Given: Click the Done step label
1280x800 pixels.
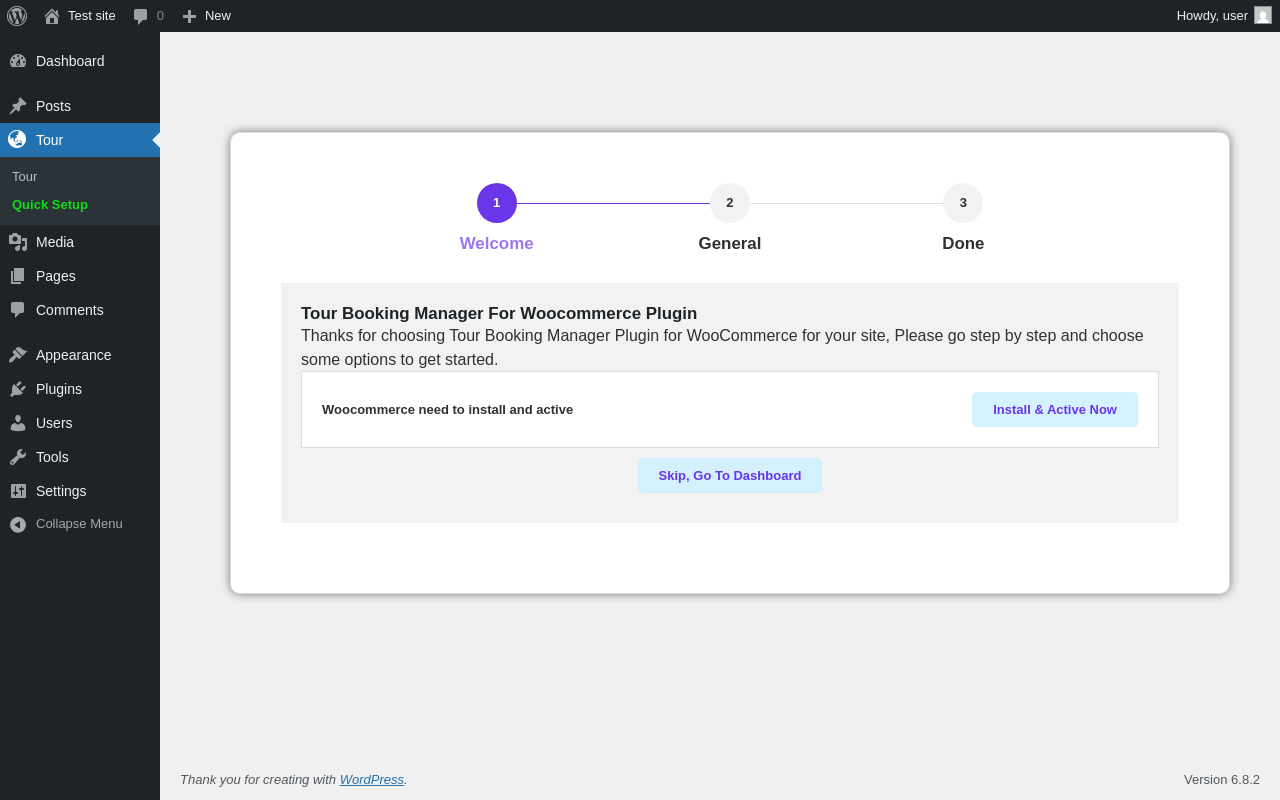Looking at the screenshot, I should tap(963, 244).
